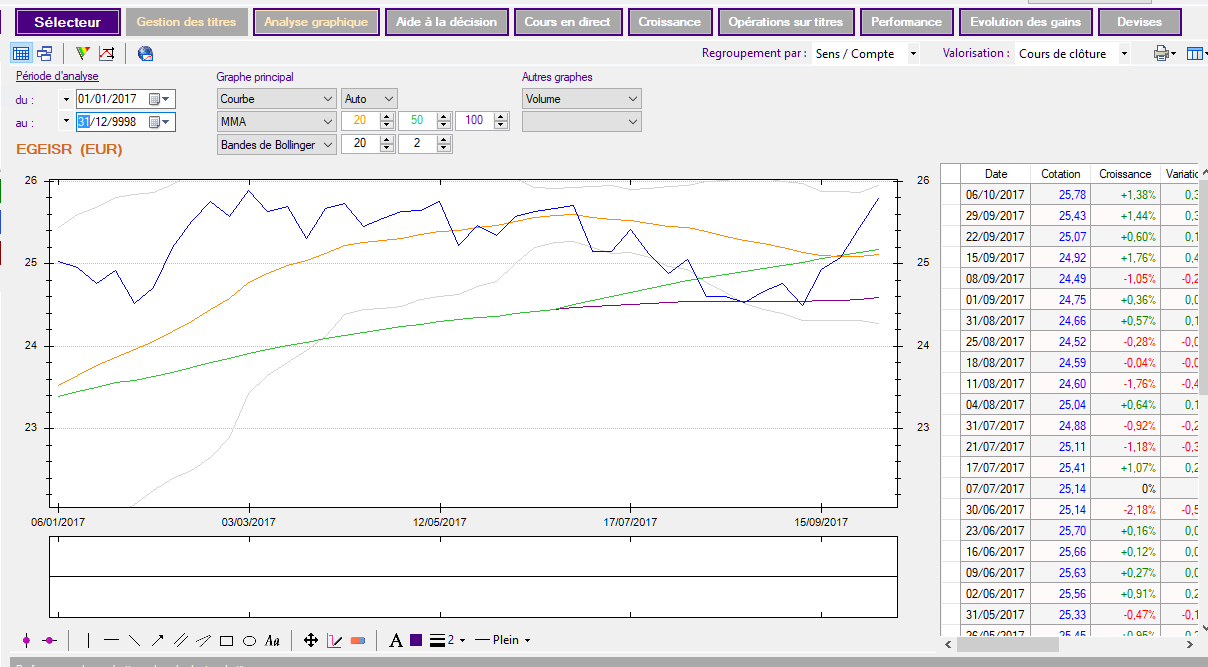Select the horizontal line drawing tool

click(111, 640)
